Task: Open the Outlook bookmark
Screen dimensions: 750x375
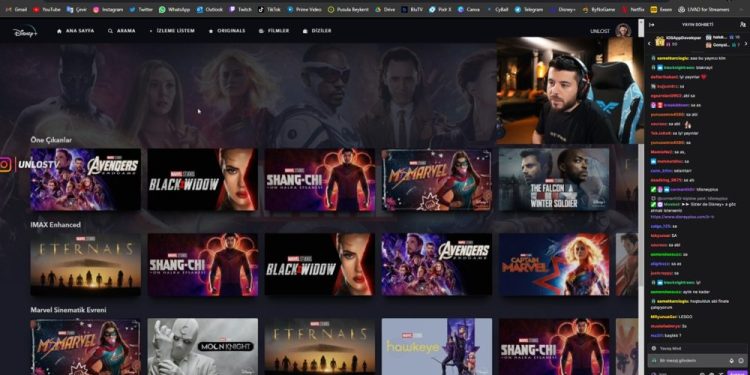Action: (210, 9)
